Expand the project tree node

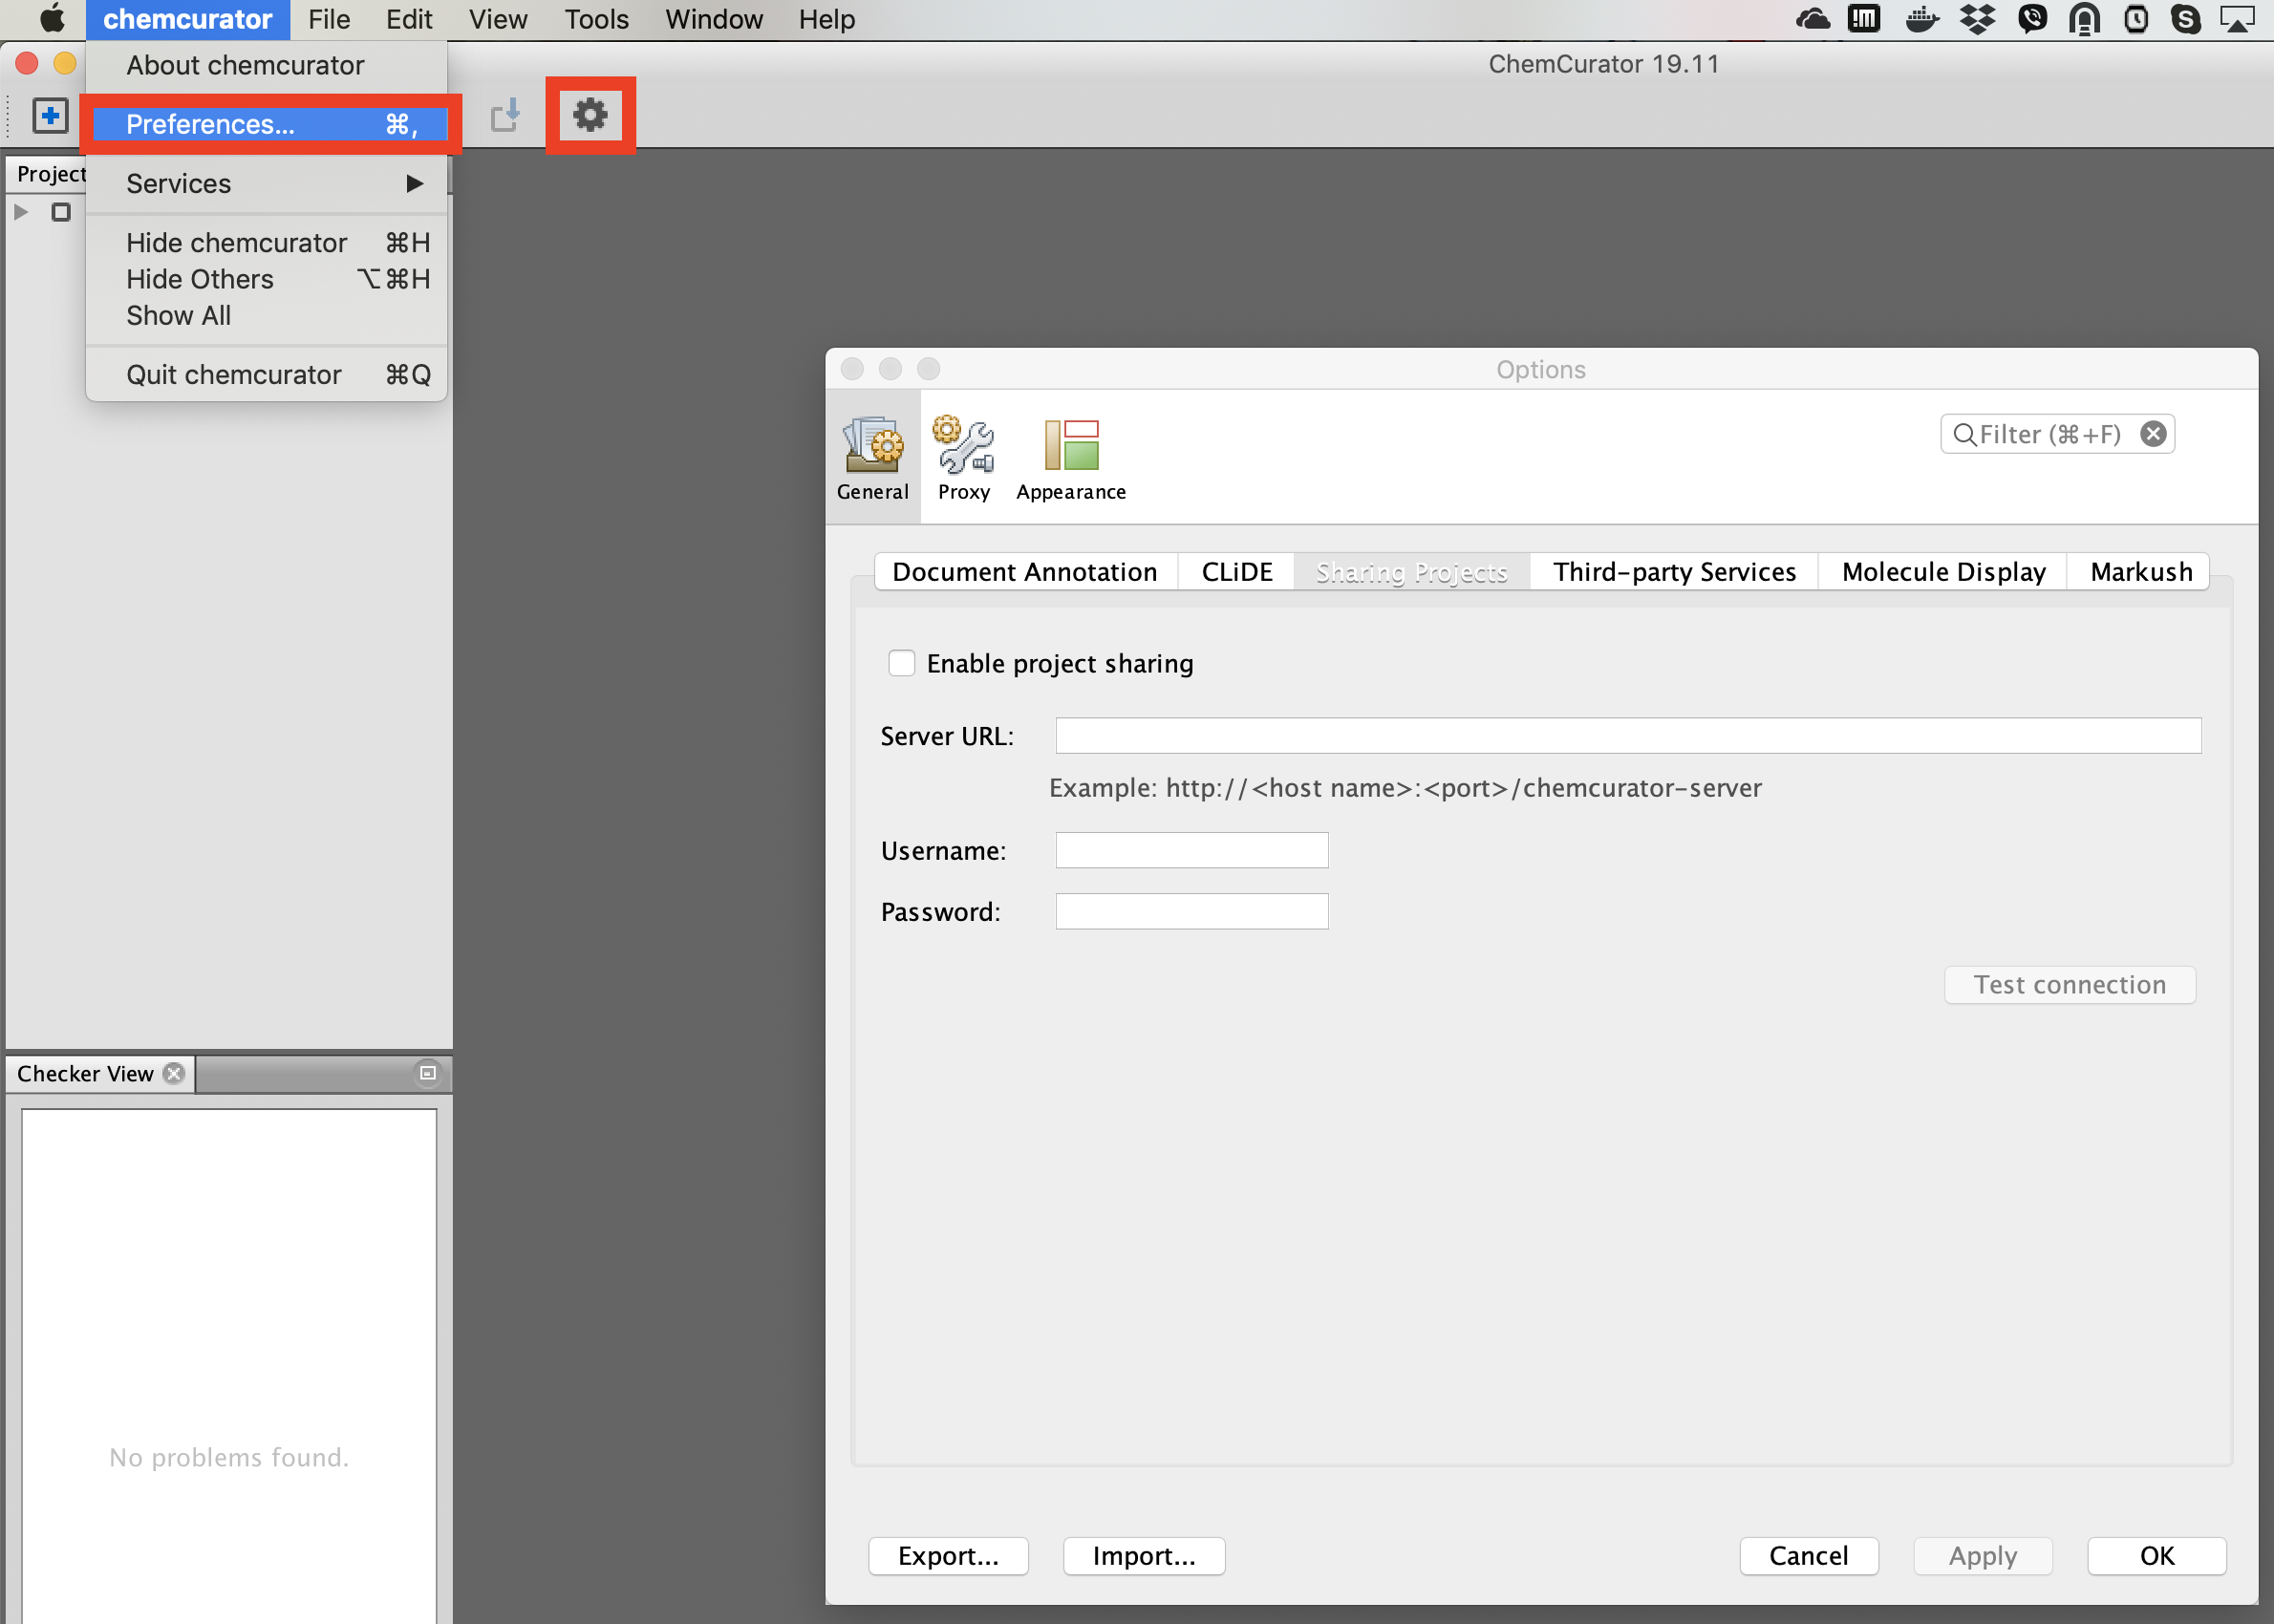point(21,212)
